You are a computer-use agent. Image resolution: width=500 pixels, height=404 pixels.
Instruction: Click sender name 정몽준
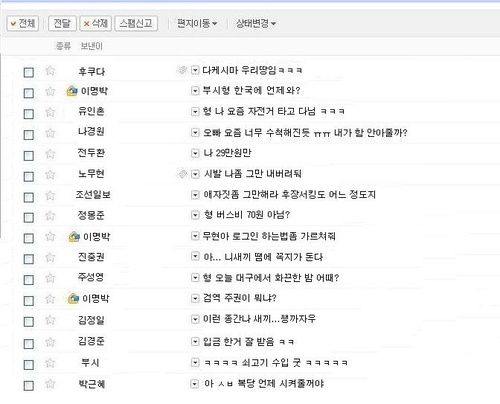[91, 215]
